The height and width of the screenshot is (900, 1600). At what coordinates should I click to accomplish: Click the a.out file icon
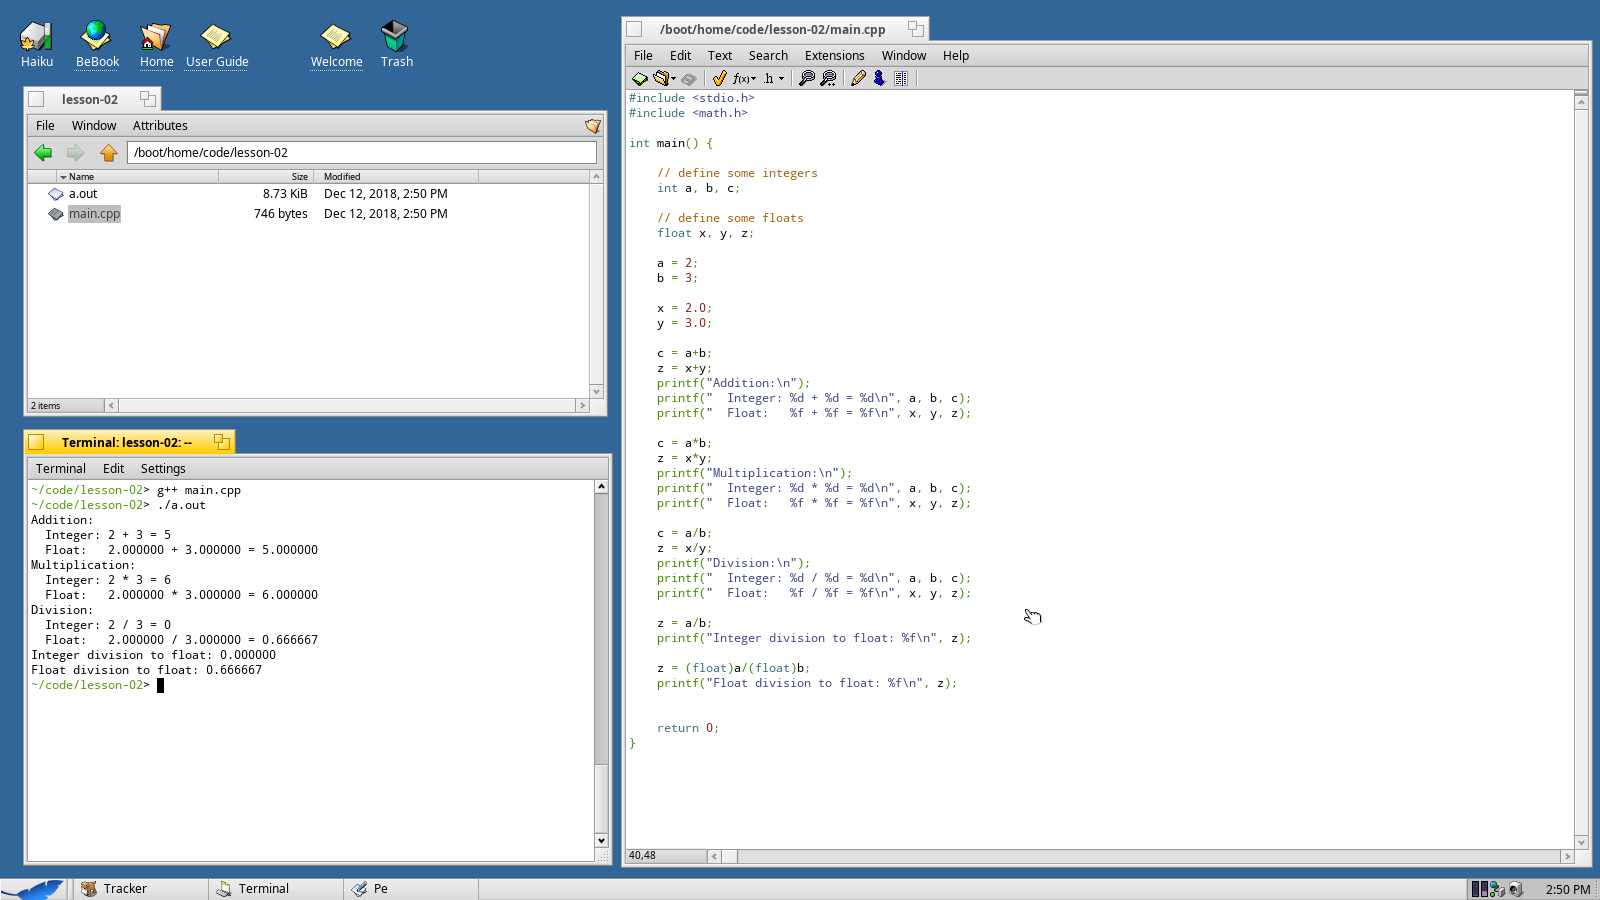point(56,194)
